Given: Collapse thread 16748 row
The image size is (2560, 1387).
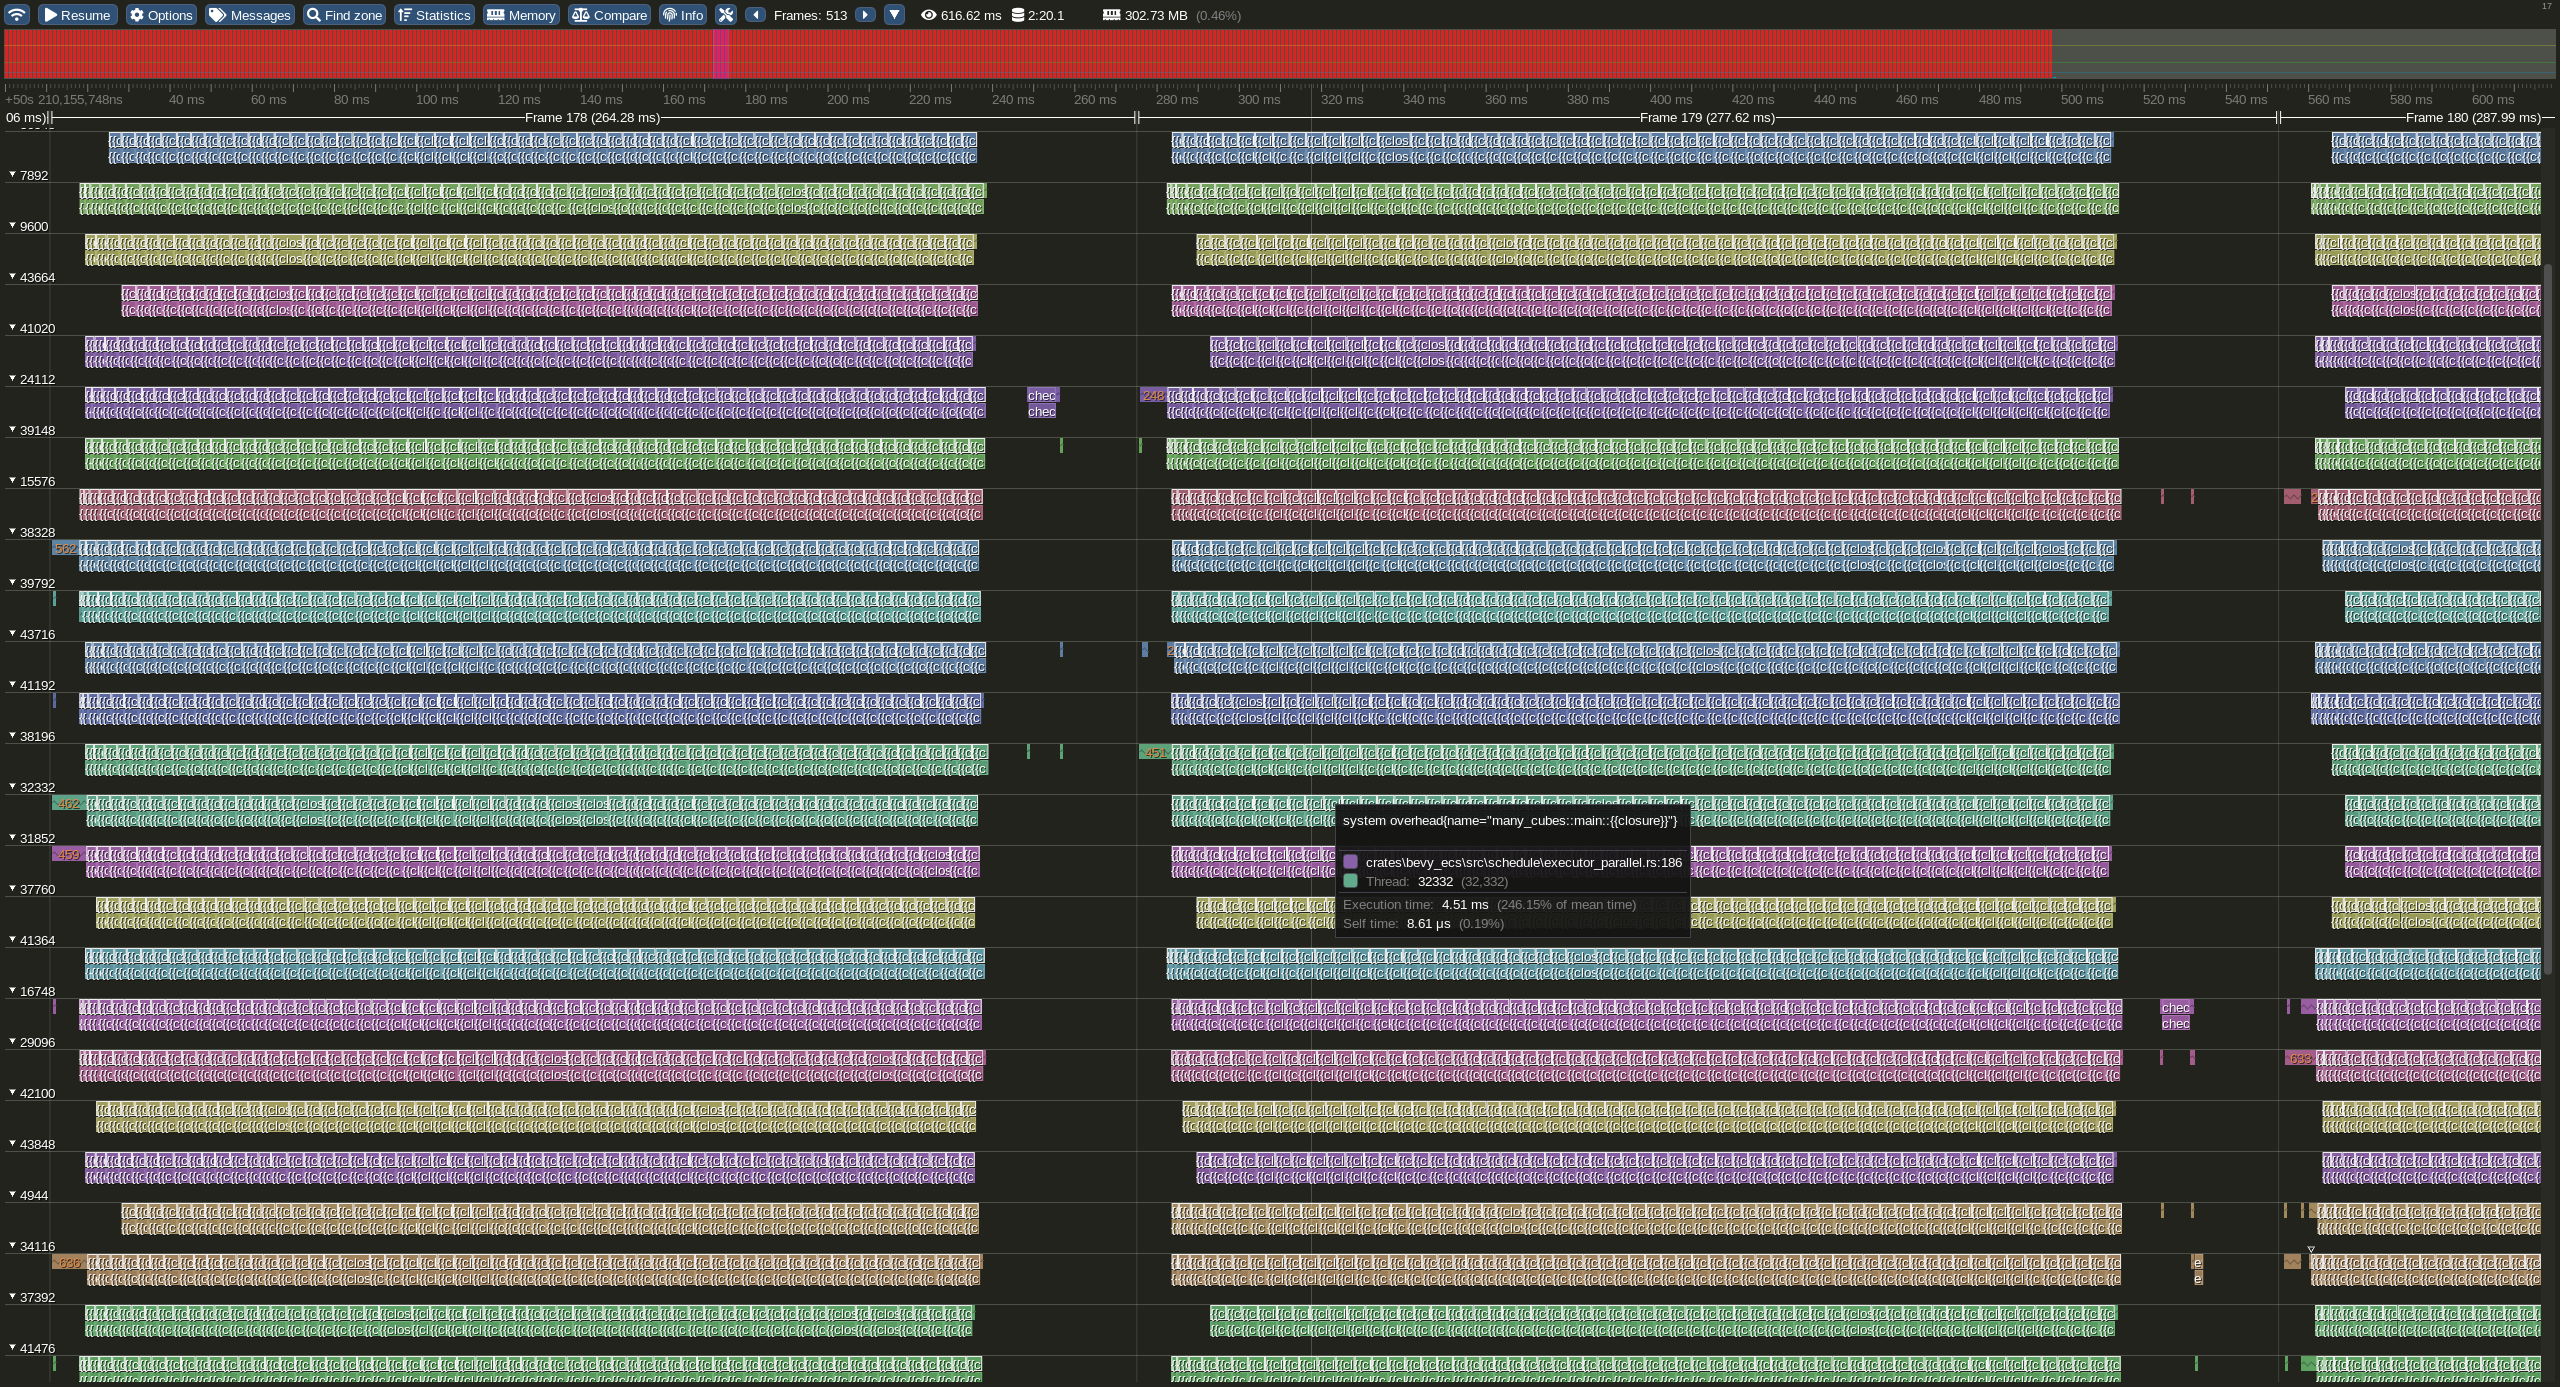Looking at the screenshot, I should click(x=13, y=991).
